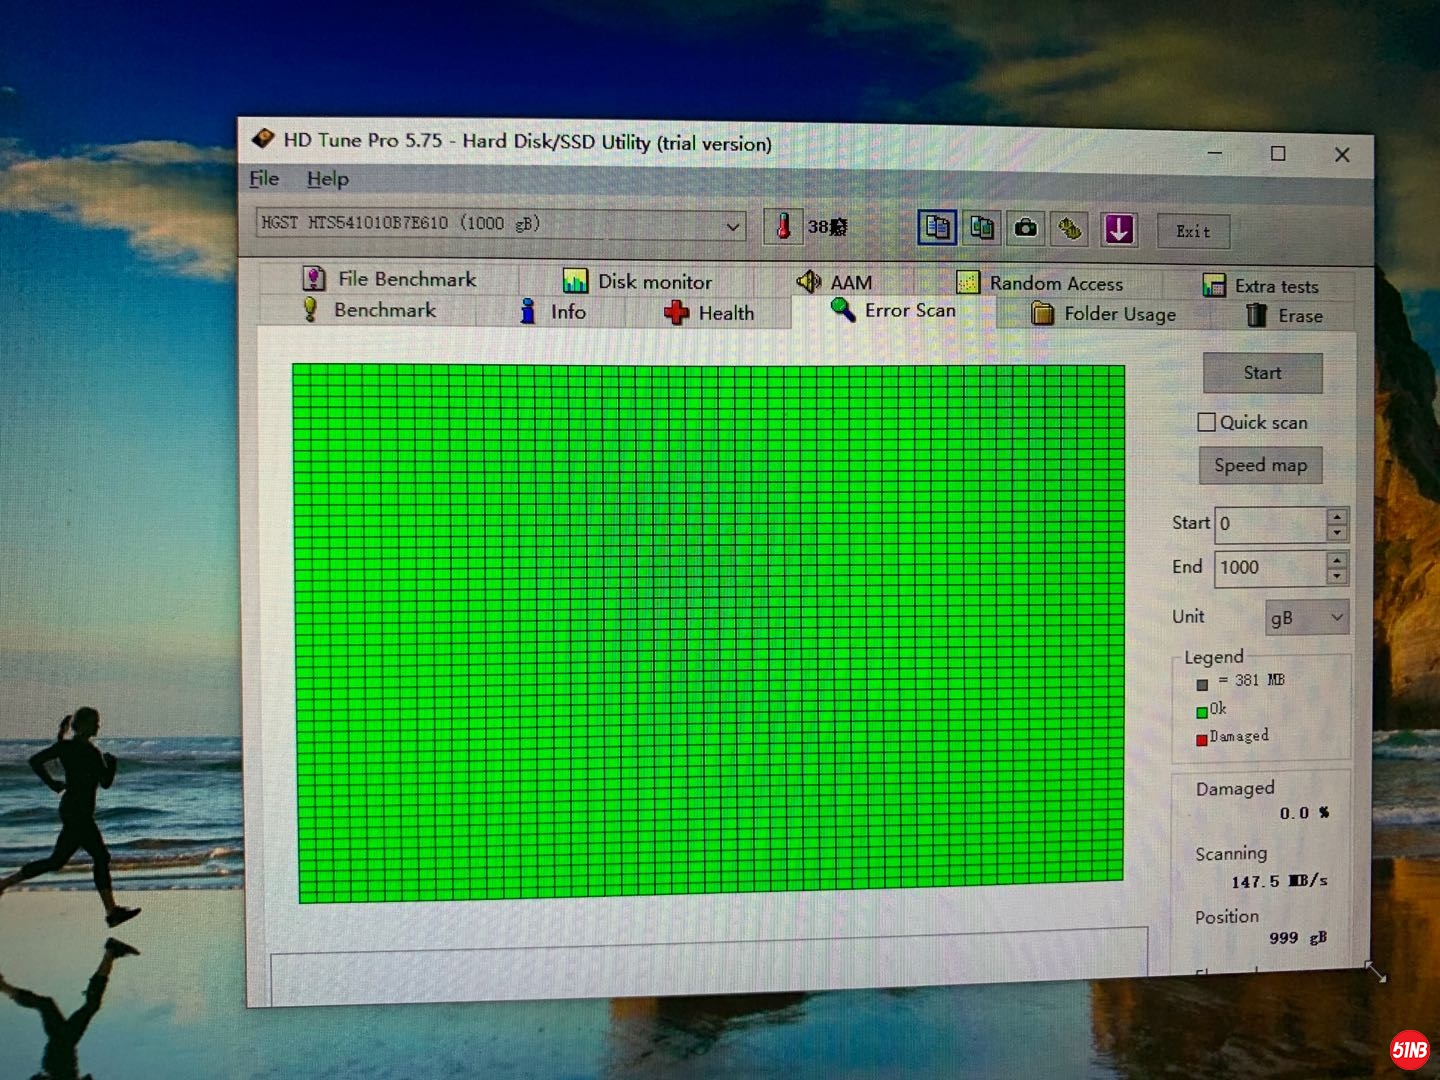Screen dimensions: 1440x1080
Task: Click the thermometer temperature icon
Action: [784, 226]
